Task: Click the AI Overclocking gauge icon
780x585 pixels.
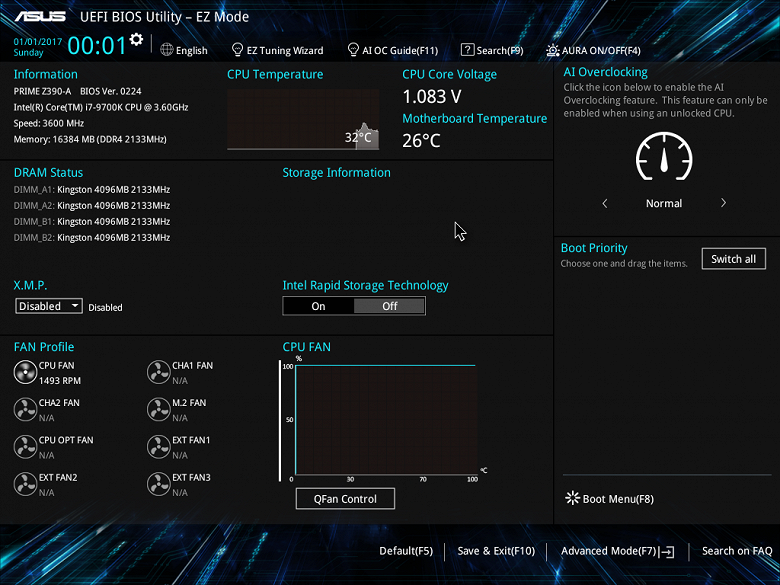Action: (x=664, y=157)
